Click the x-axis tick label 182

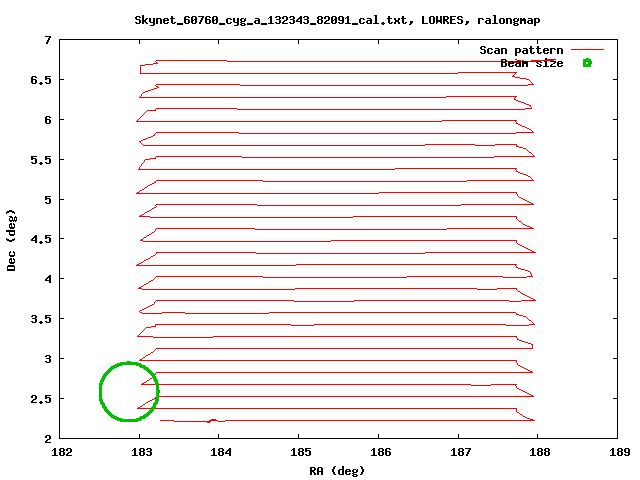coord(62,452)
